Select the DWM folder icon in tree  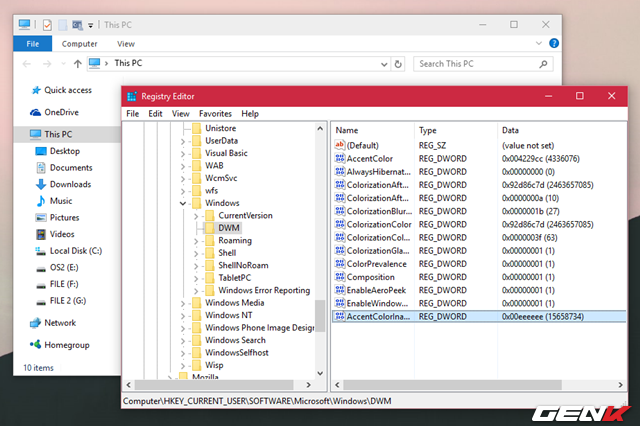[x=208, y=228]
